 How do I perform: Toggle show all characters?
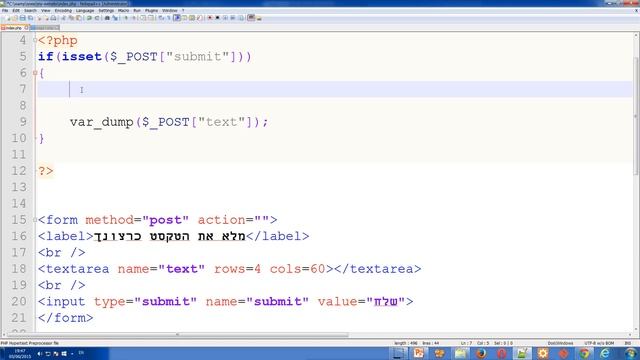168,18
